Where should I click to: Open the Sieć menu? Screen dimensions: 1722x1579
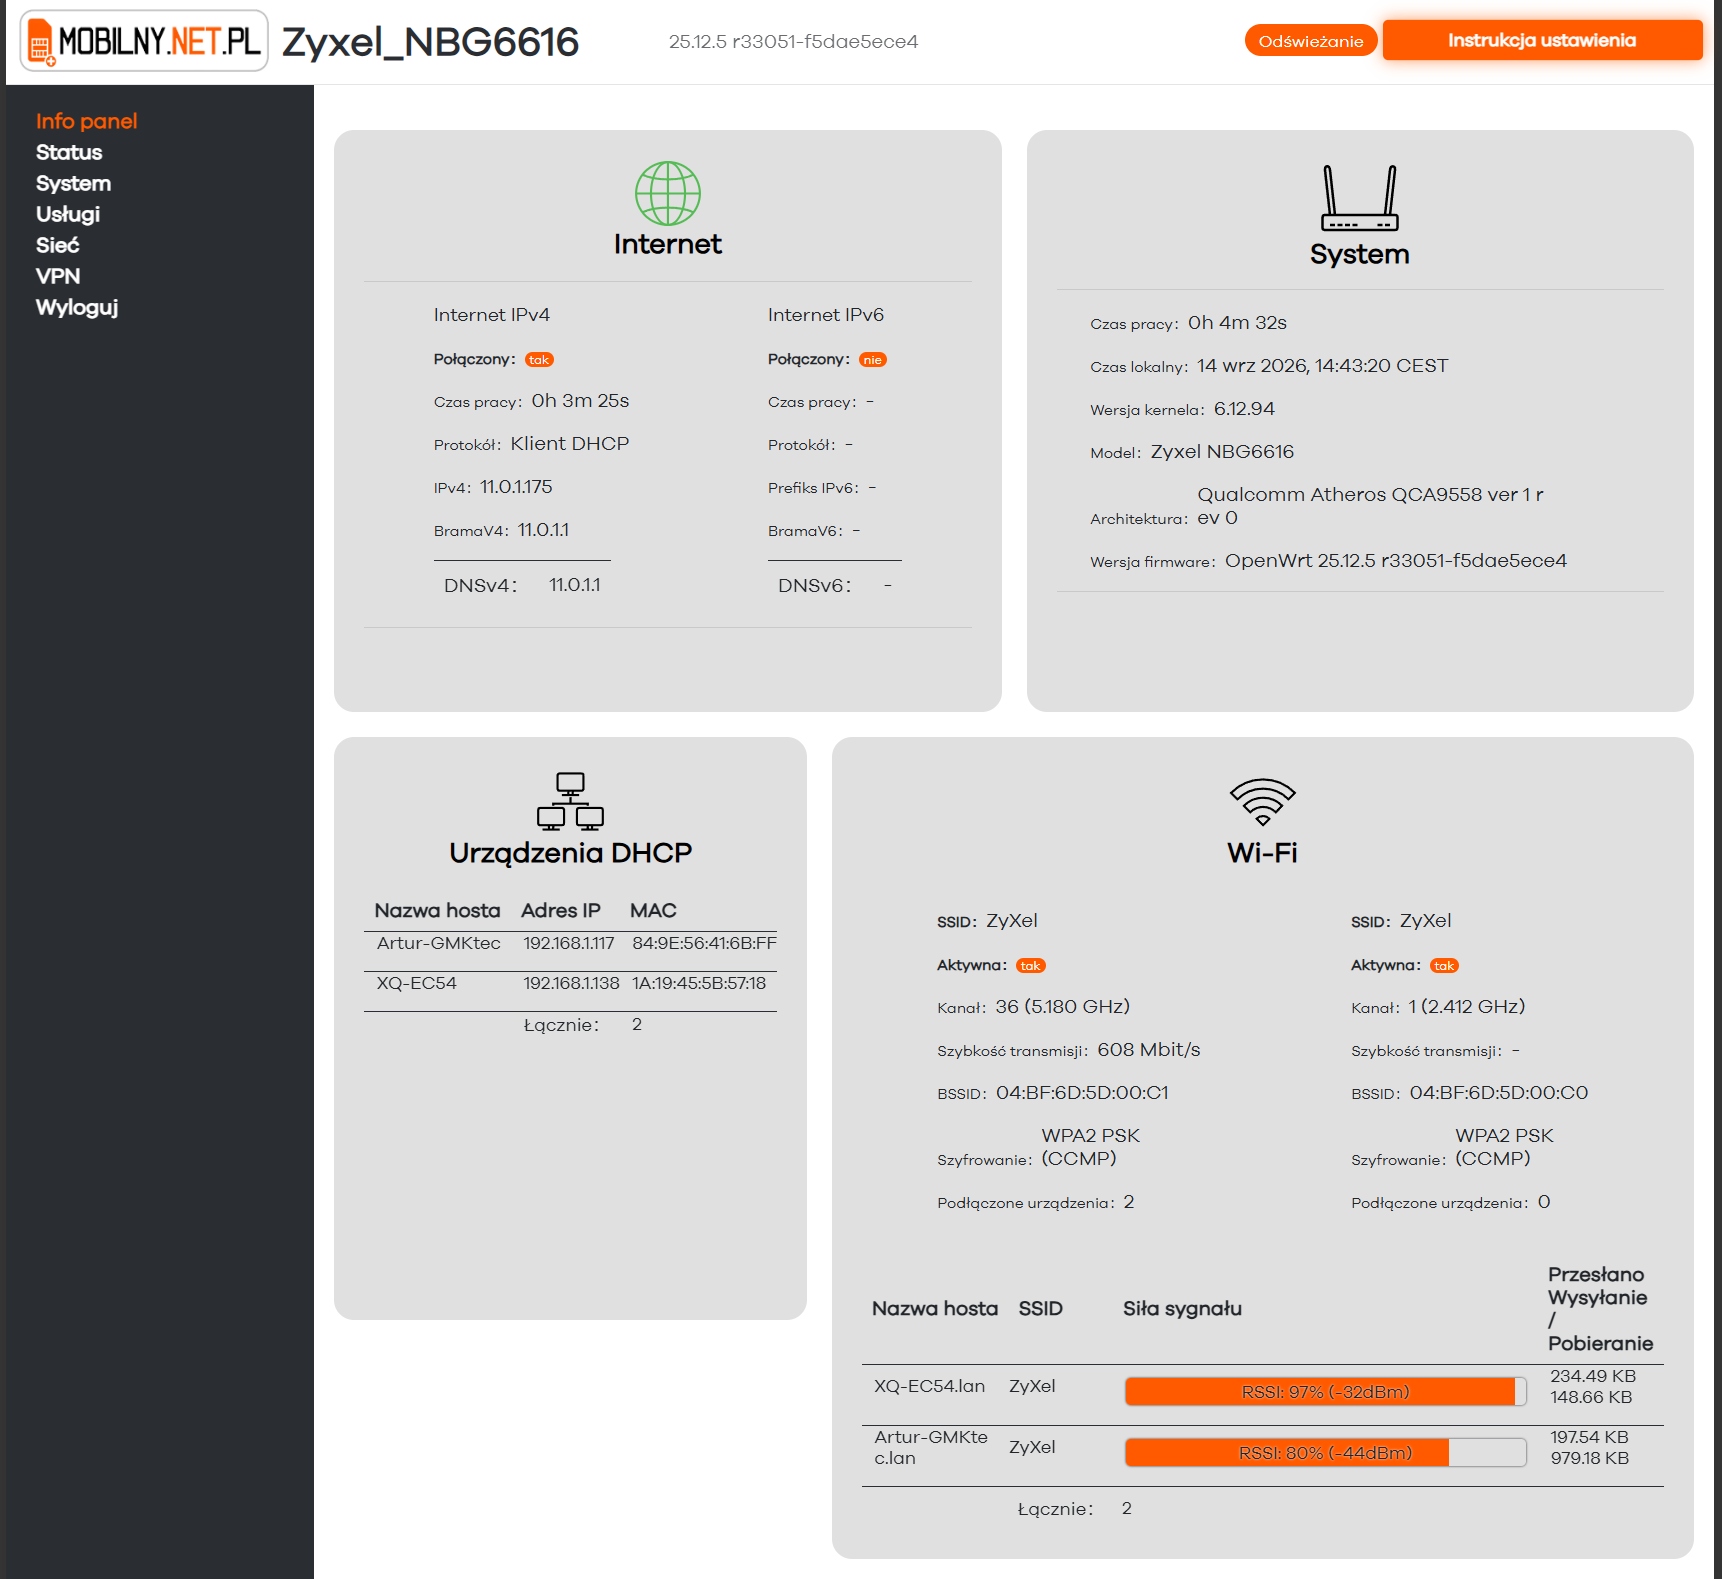(57, 245)
